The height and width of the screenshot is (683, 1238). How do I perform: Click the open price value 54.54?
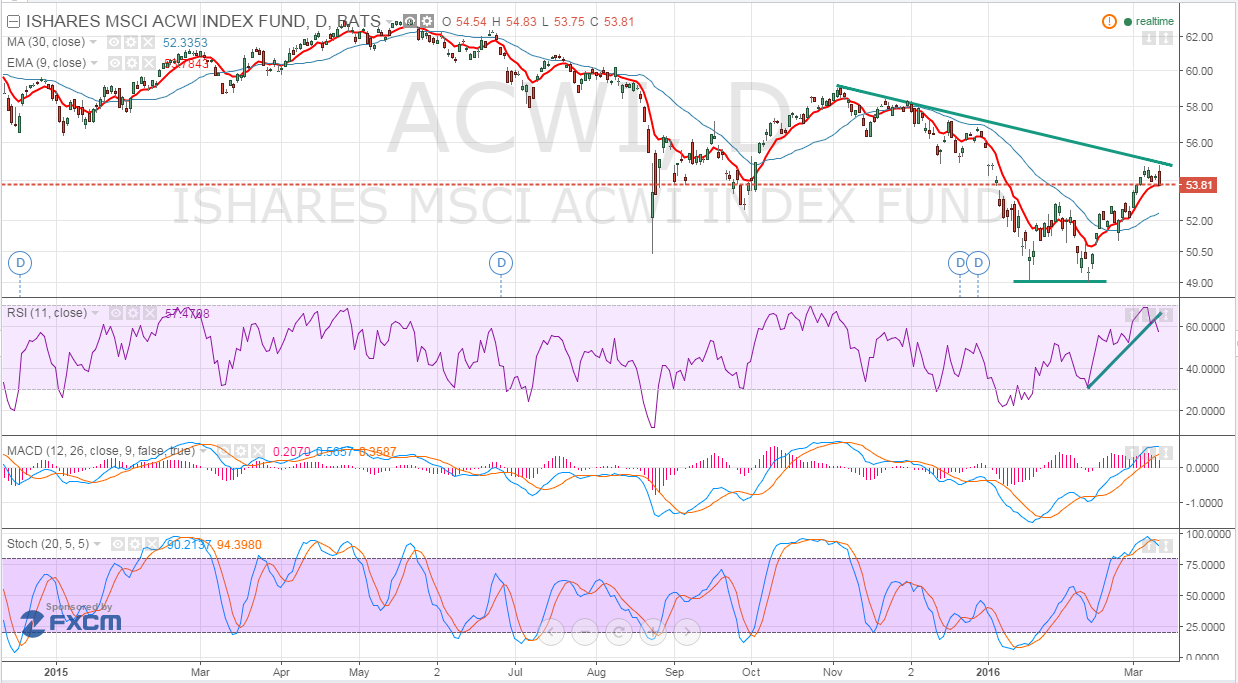pyautogui.click(x=470, y=21)
